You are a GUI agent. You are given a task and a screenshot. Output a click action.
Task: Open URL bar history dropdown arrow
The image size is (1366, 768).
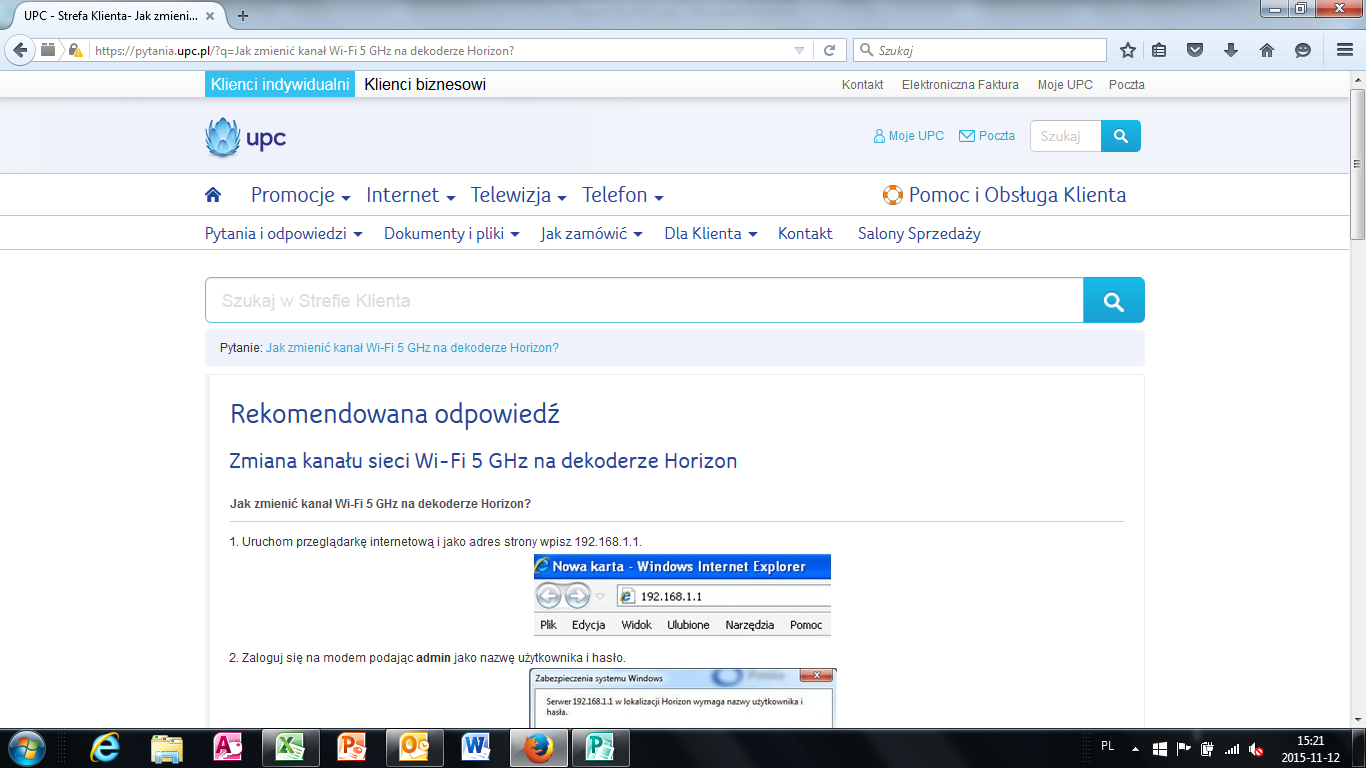click(799, 50)
